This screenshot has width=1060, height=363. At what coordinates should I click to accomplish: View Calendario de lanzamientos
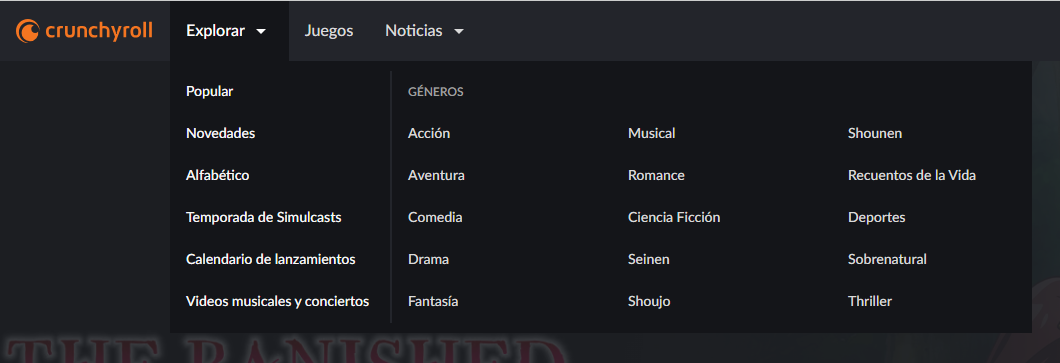270,259
